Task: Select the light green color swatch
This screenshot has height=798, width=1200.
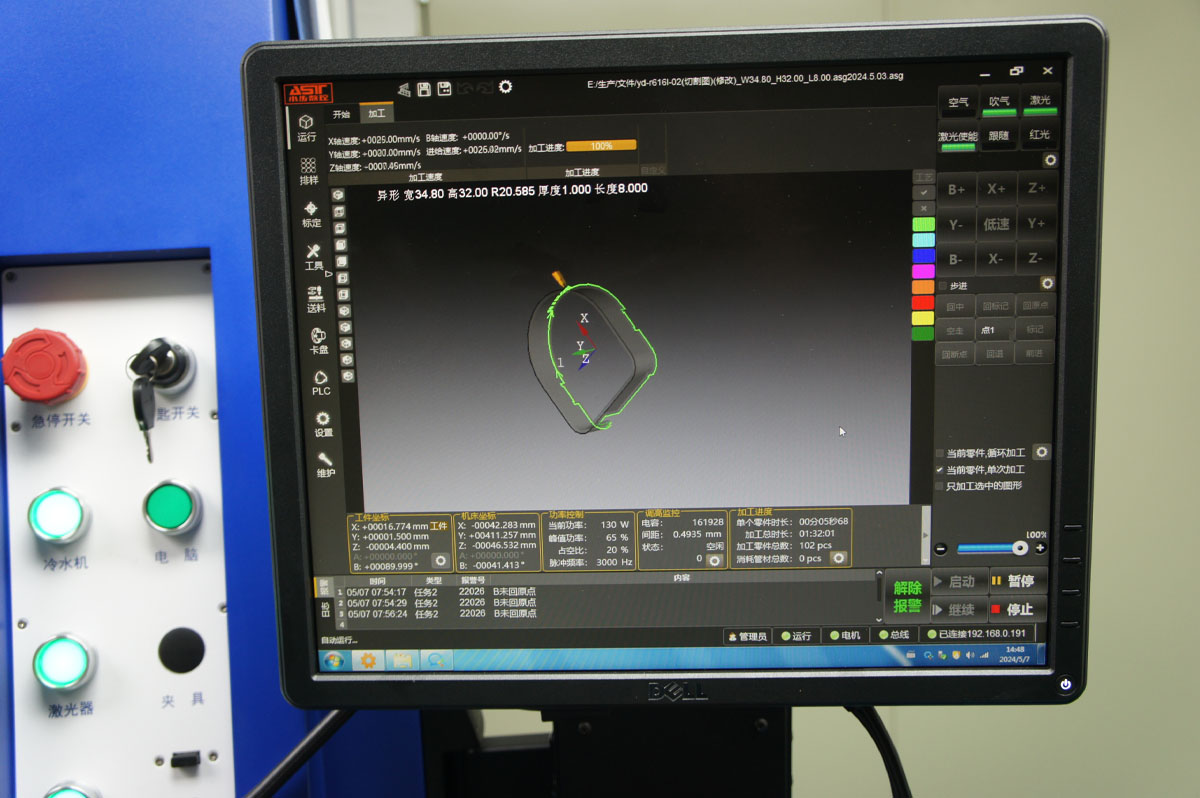Action: (924, 224)
